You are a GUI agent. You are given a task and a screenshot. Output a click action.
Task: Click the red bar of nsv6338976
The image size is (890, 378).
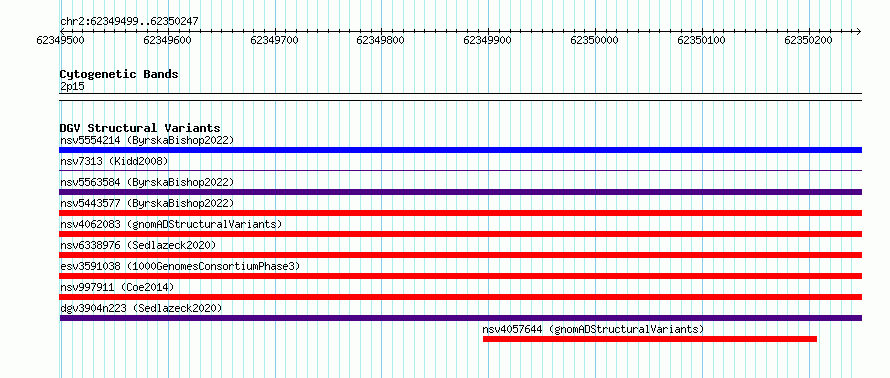[x=461, y=255]
